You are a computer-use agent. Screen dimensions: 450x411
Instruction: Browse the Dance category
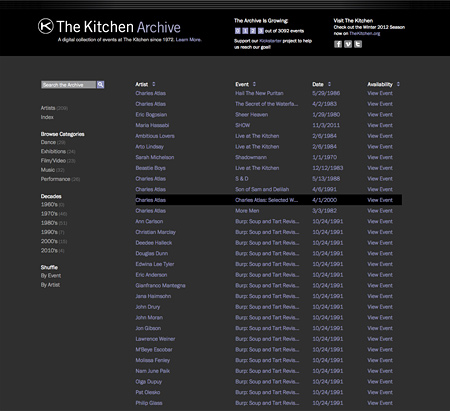coord(48,142)
